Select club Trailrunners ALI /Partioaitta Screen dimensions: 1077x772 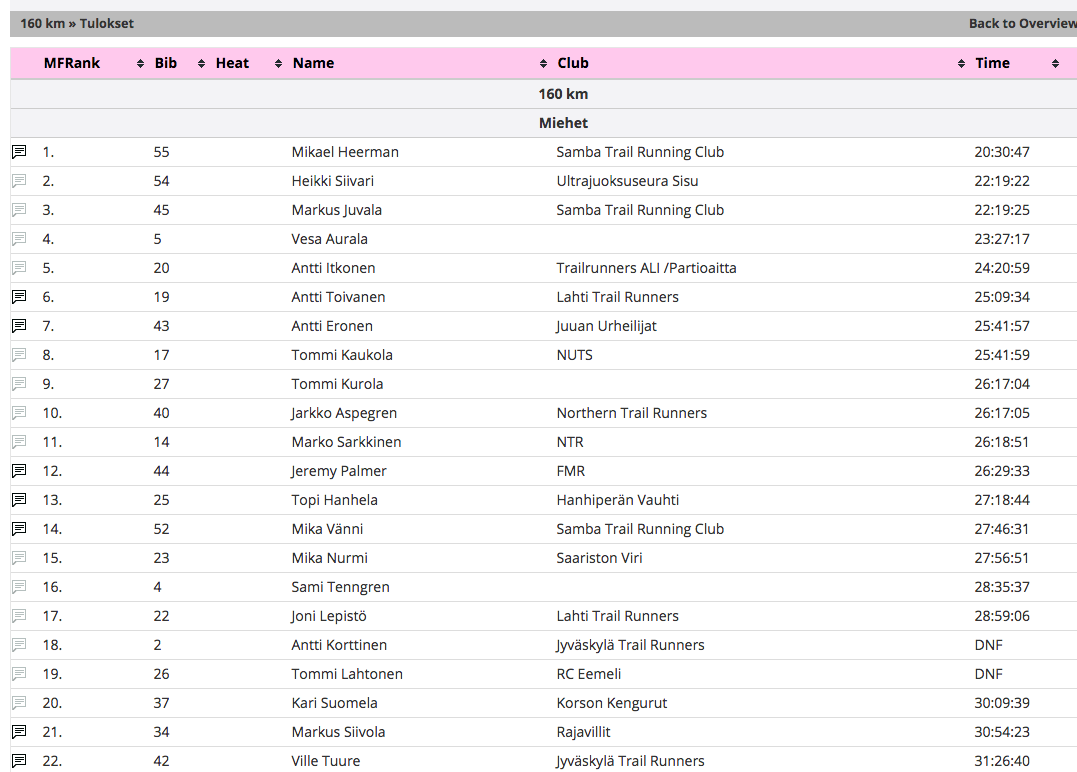[x=646, y=268]
